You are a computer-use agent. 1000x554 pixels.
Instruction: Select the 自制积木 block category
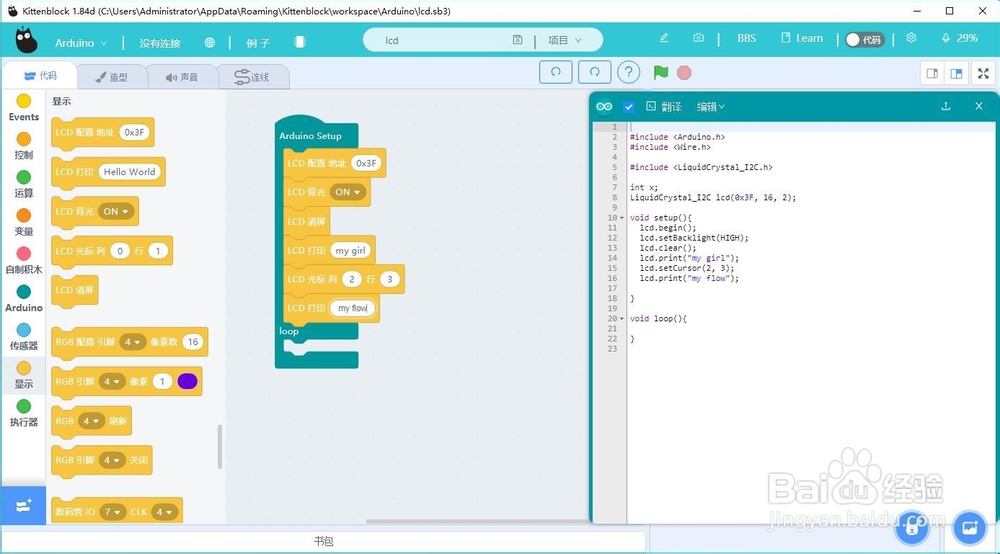pos(24,260)
